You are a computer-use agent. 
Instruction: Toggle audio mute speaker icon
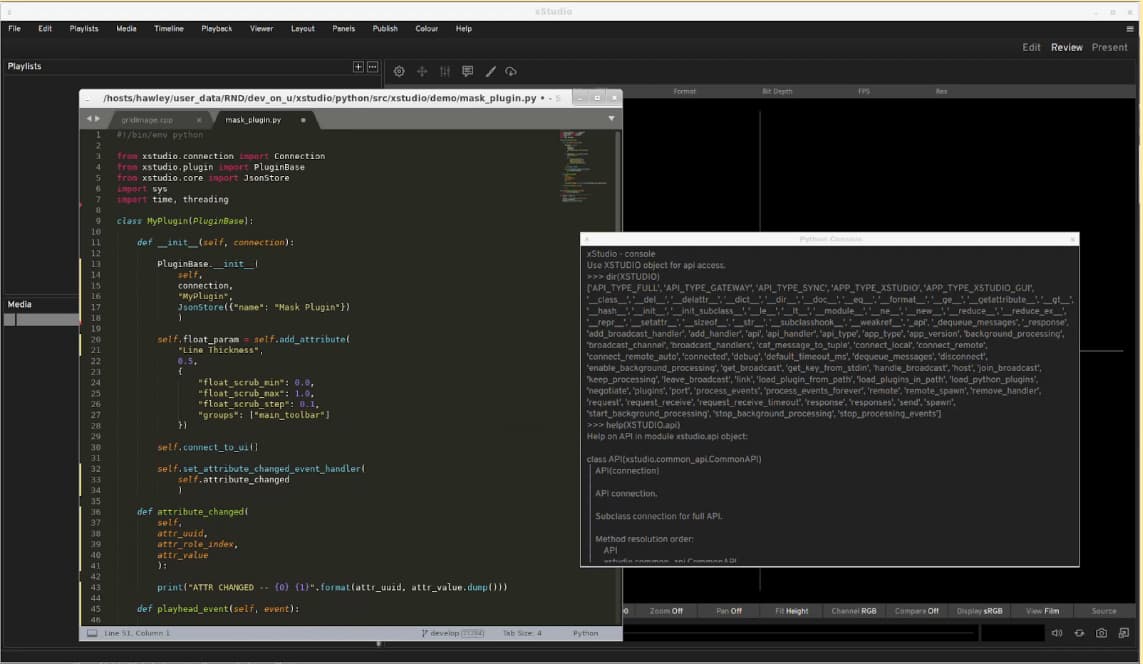pos(1057,633)
